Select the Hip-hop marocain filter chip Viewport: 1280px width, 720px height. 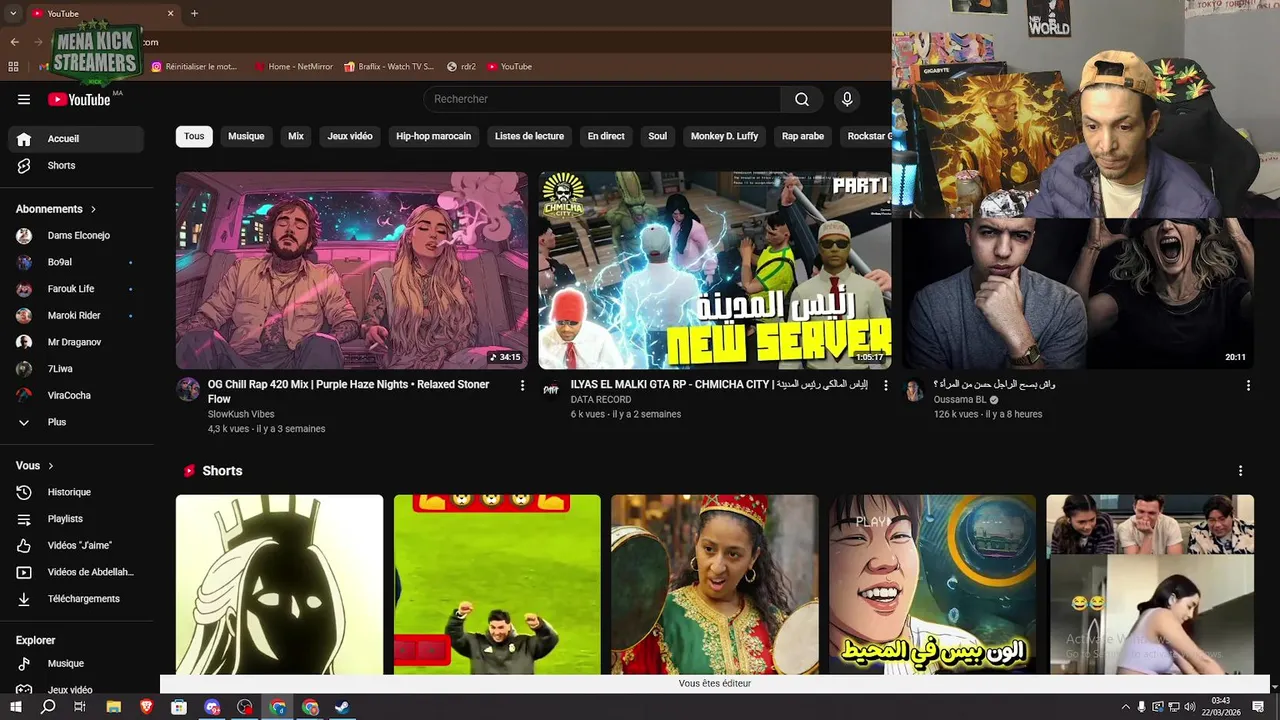click(433, 136)
